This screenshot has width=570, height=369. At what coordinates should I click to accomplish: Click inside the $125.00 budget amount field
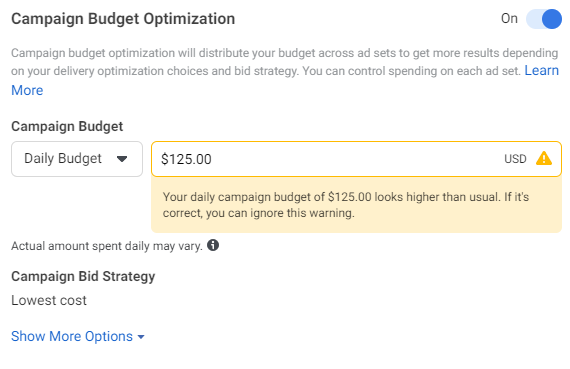(x=356, y=159)
